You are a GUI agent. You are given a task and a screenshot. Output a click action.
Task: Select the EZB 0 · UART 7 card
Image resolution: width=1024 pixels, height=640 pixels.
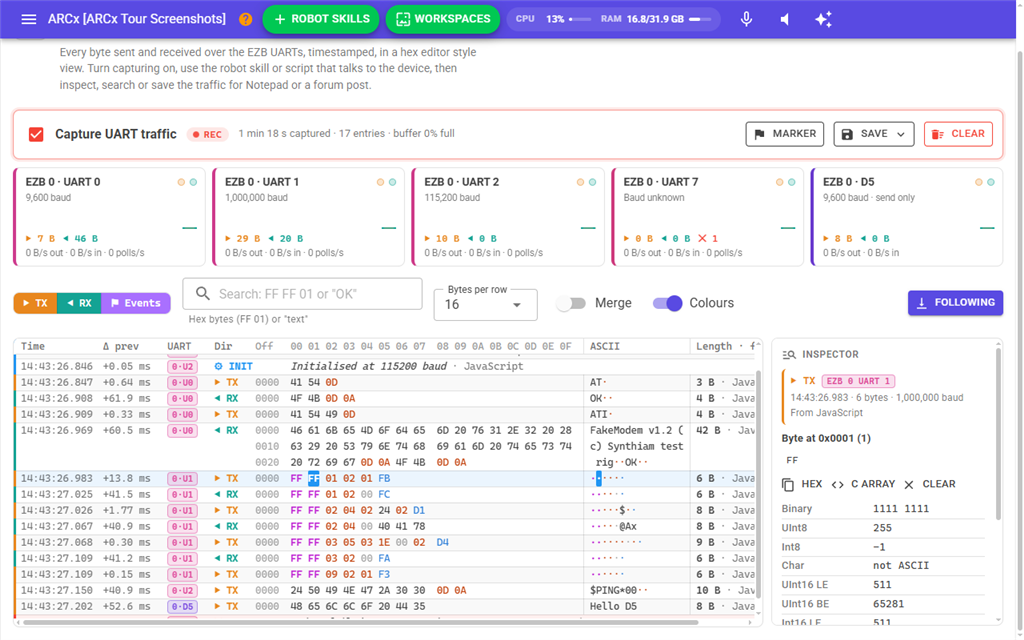coord(707,217)
